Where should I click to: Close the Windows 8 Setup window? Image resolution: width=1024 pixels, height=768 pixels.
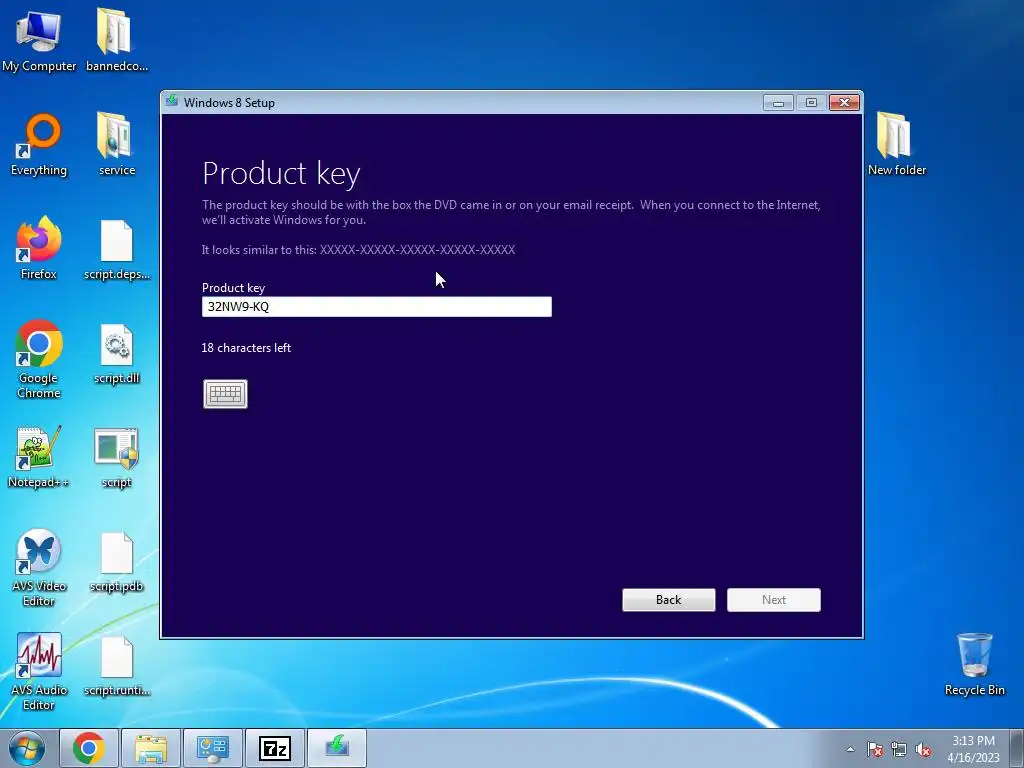click(x=844, y=103)
